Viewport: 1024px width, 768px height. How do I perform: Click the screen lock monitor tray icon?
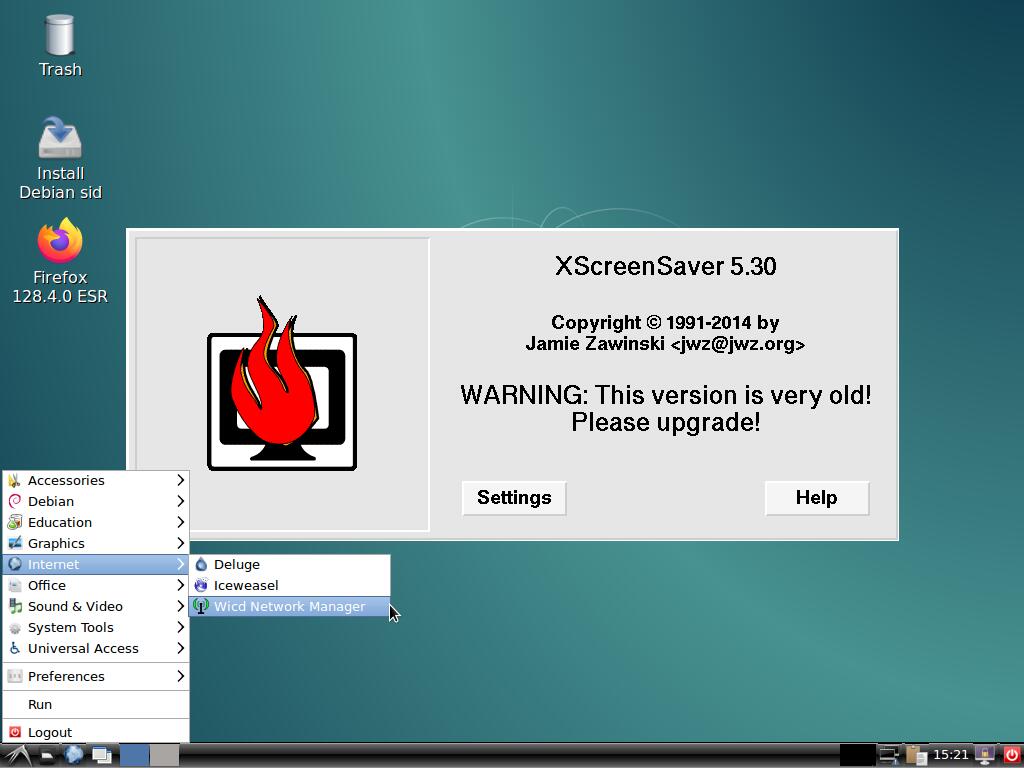tap(985, 756)
